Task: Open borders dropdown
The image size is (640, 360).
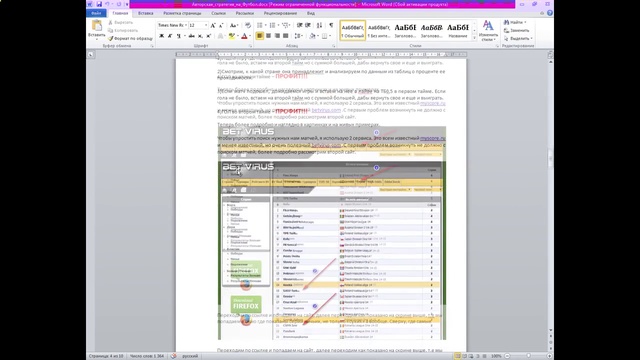Action: 330,36
